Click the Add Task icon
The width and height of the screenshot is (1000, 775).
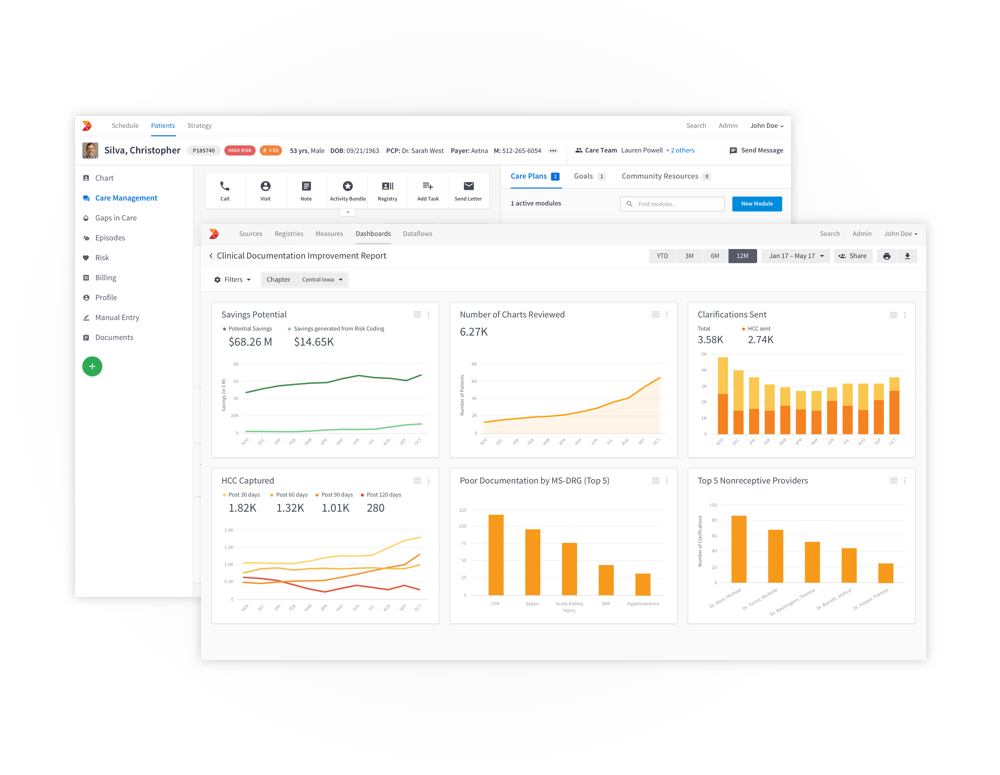(428, 187)
